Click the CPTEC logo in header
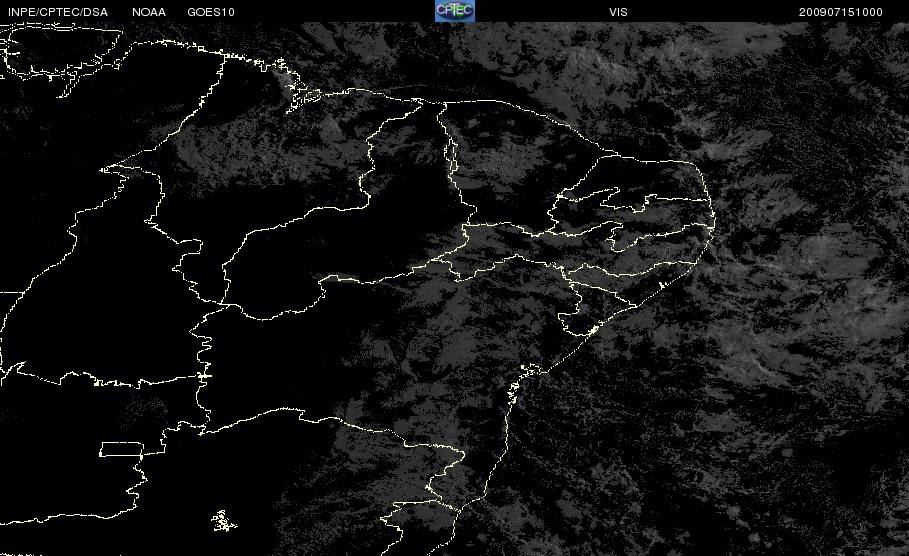The height and width of the screenshot is (556, 909). [454, 10]
